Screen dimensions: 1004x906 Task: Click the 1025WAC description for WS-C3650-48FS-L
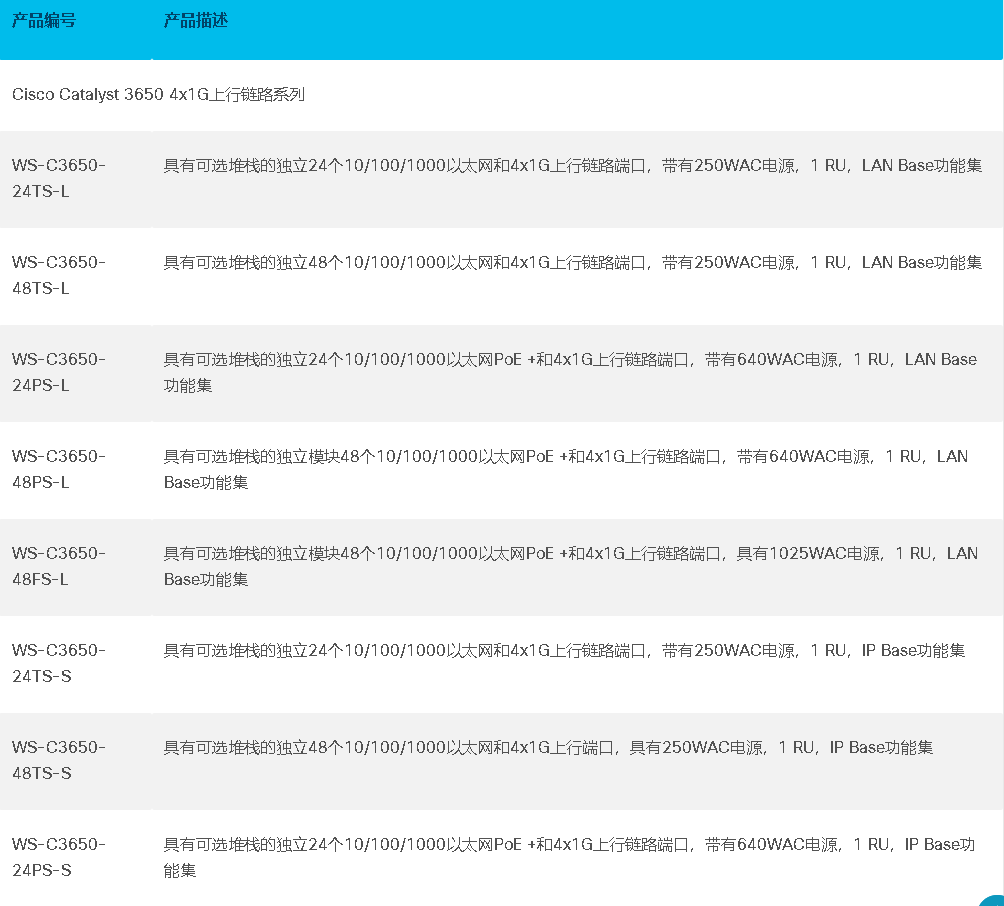[571, 566]
